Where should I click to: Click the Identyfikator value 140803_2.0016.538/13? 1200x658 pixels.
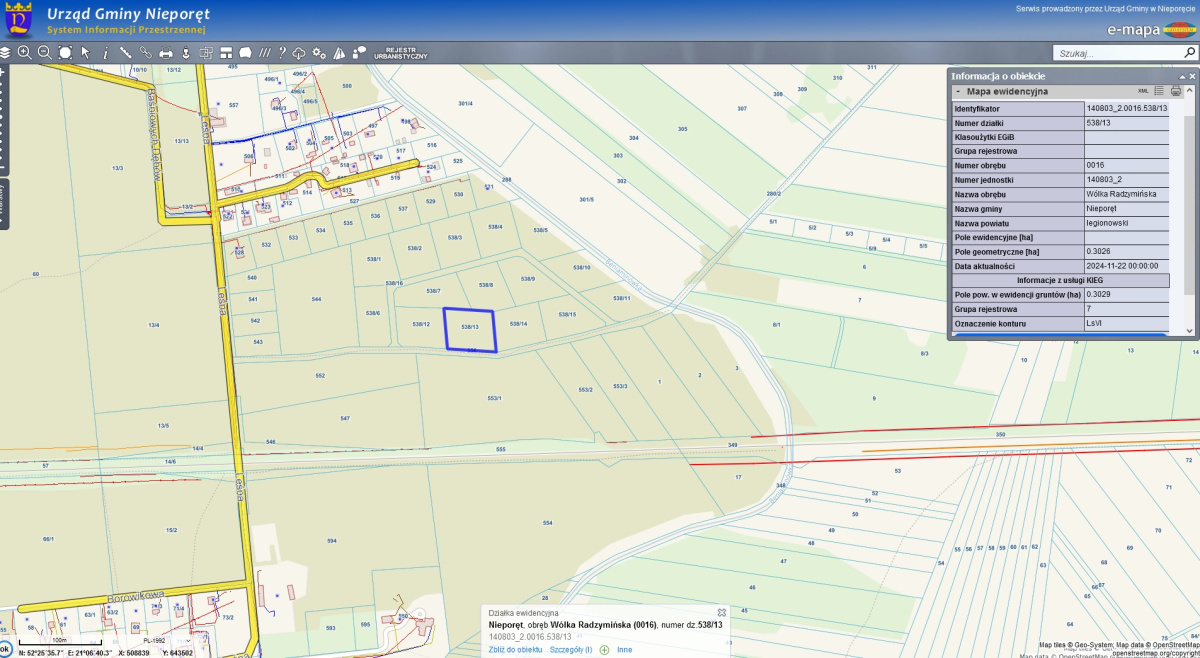coord(1126,108)
